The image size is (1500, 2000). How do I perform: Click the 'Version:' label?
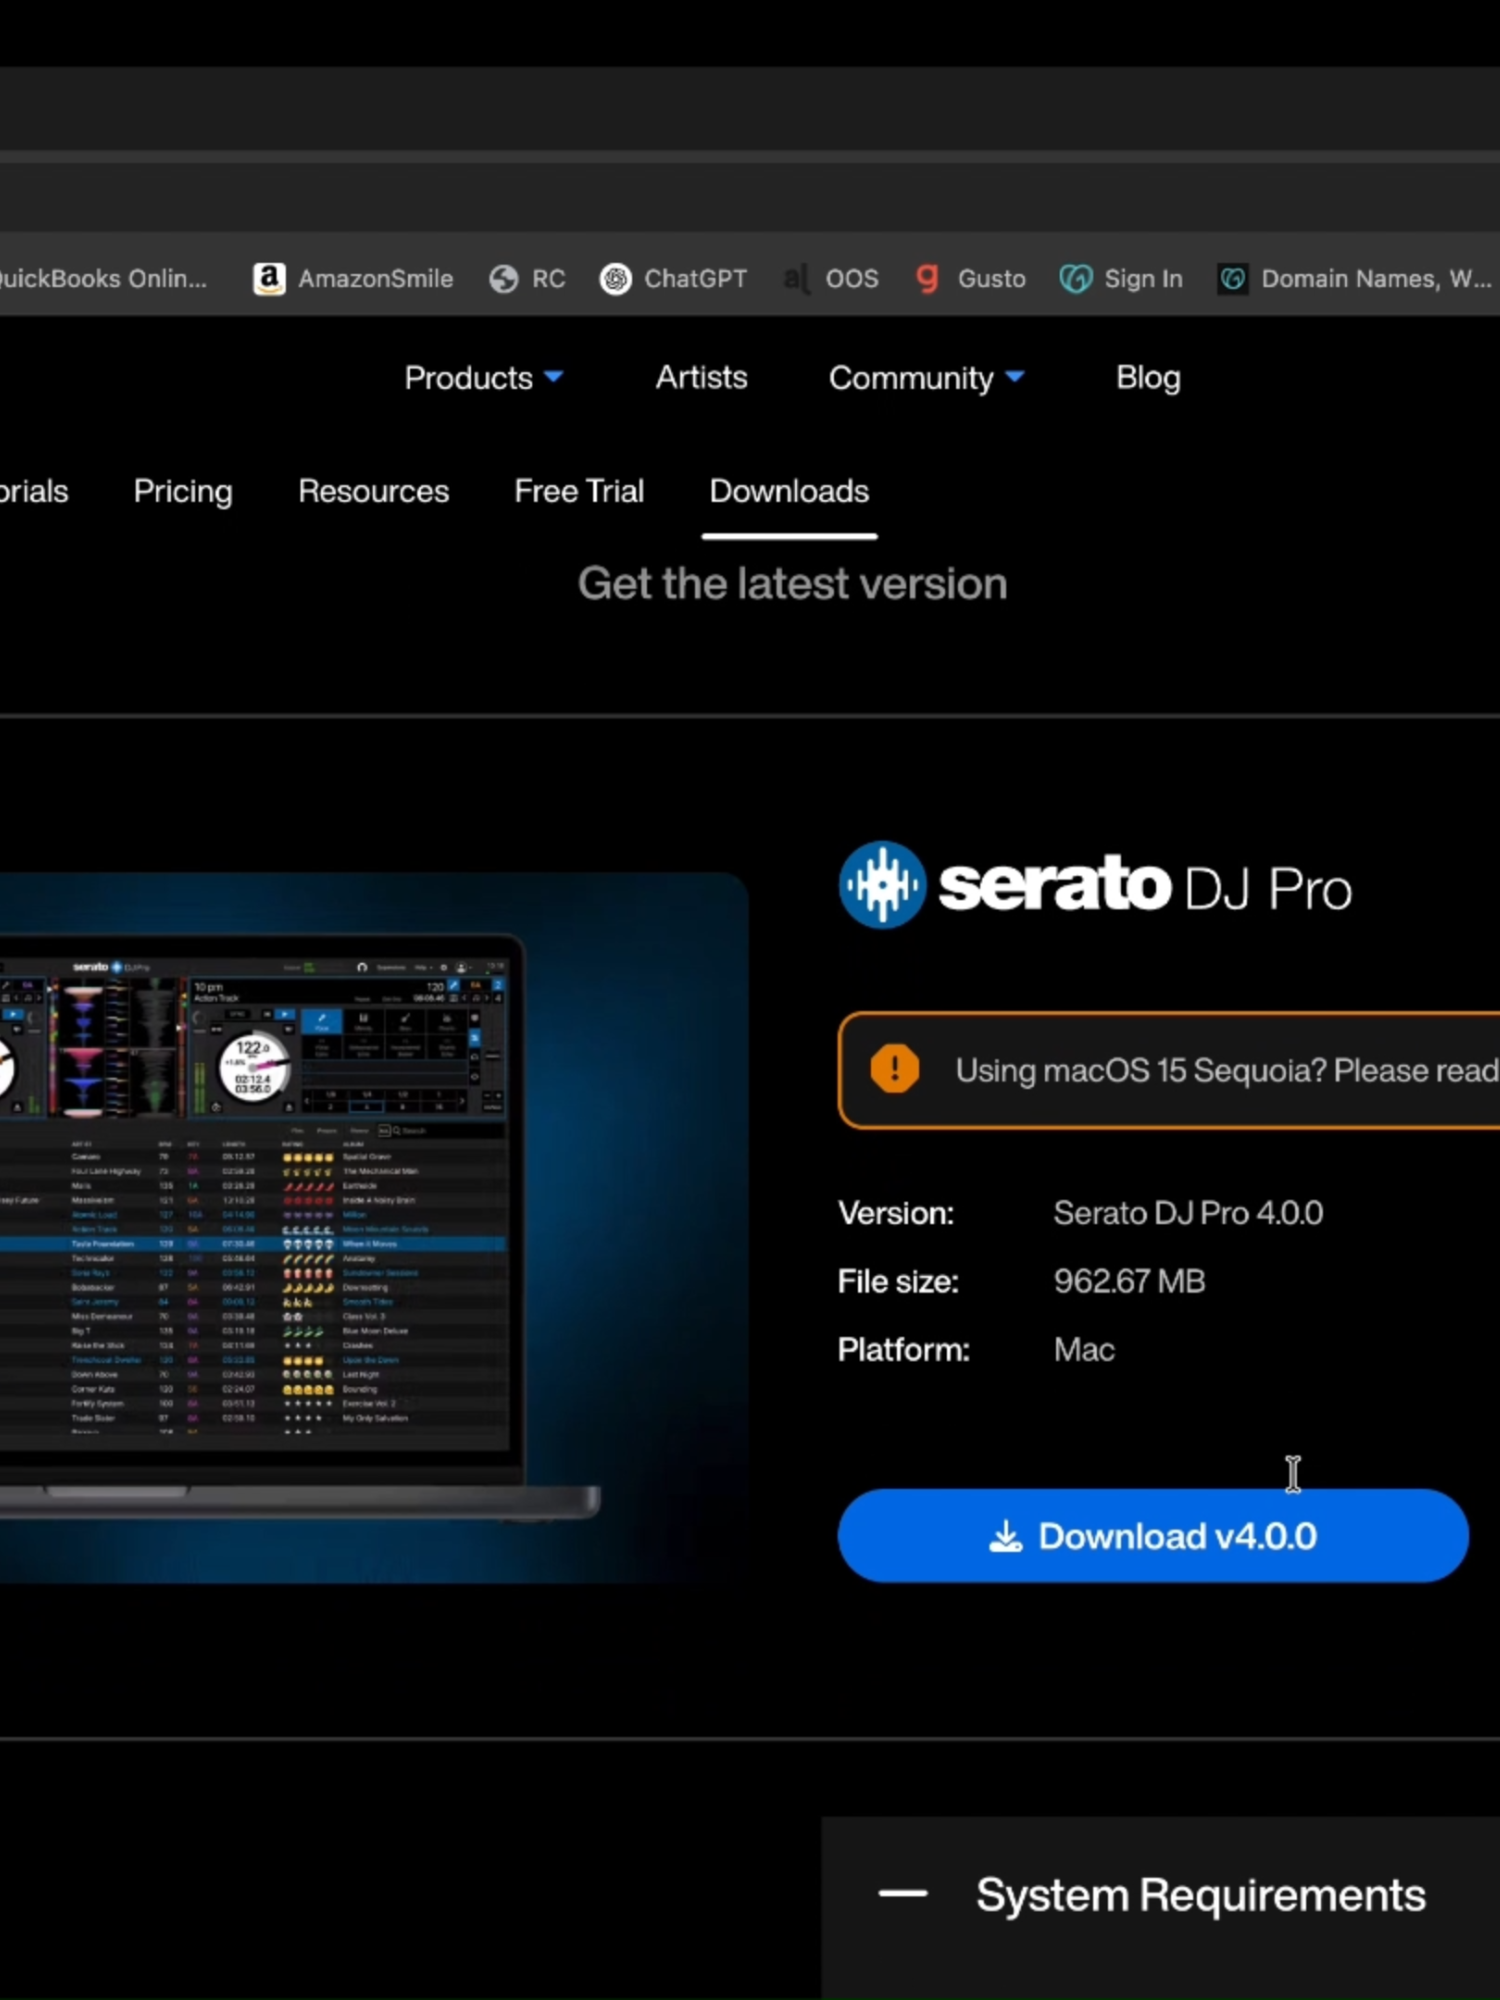pyautogui.click(x=896, y=1213)
